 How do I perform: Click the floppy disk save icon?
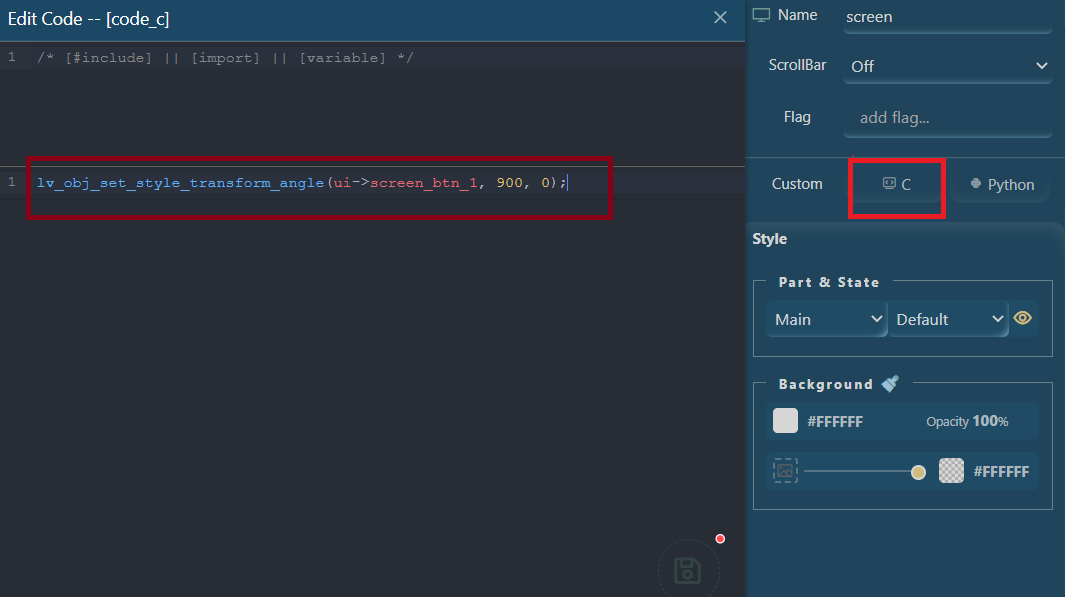coord(687,571)
